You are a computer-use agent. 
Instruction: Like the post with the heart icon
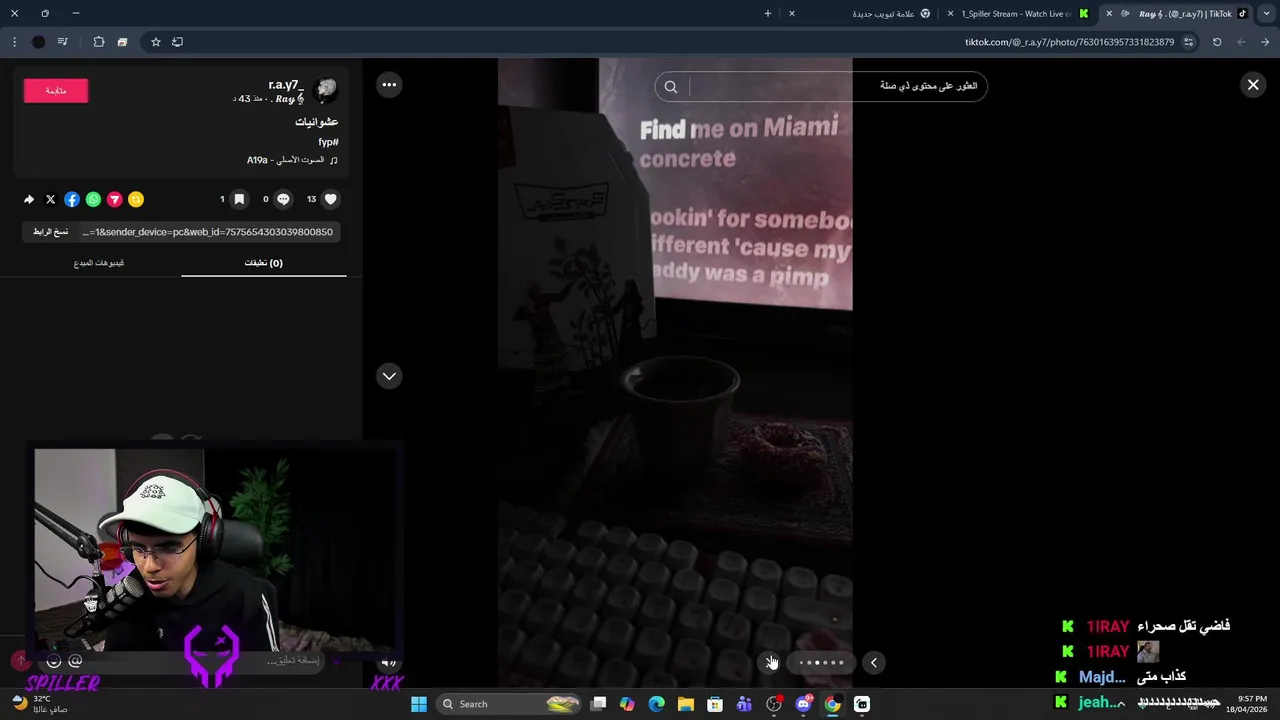click(331, 199)
